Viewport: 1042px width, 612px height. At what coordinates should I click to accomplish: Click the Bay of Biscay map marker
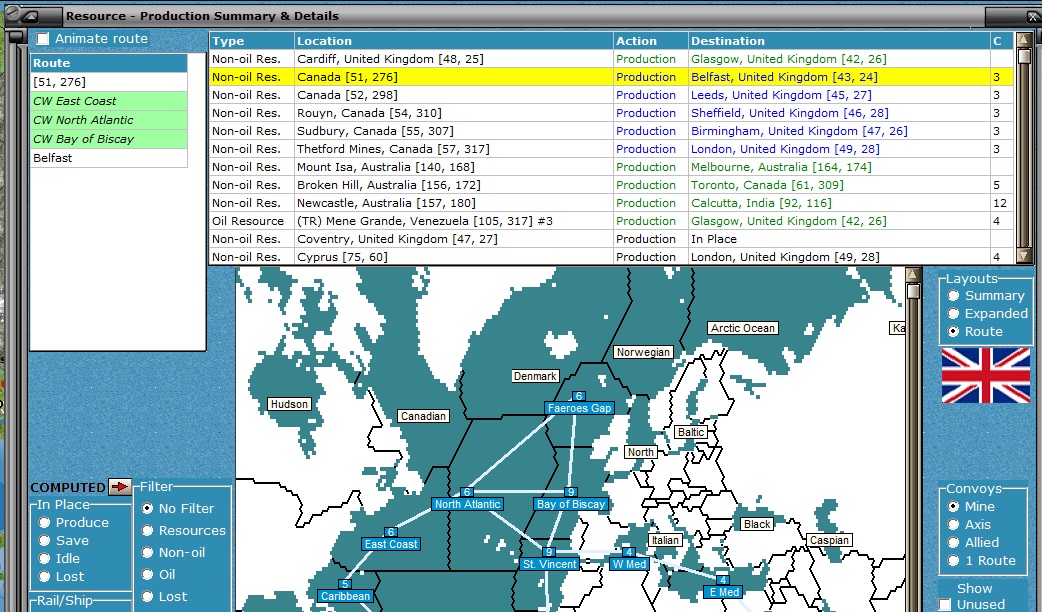coord(570,504)
